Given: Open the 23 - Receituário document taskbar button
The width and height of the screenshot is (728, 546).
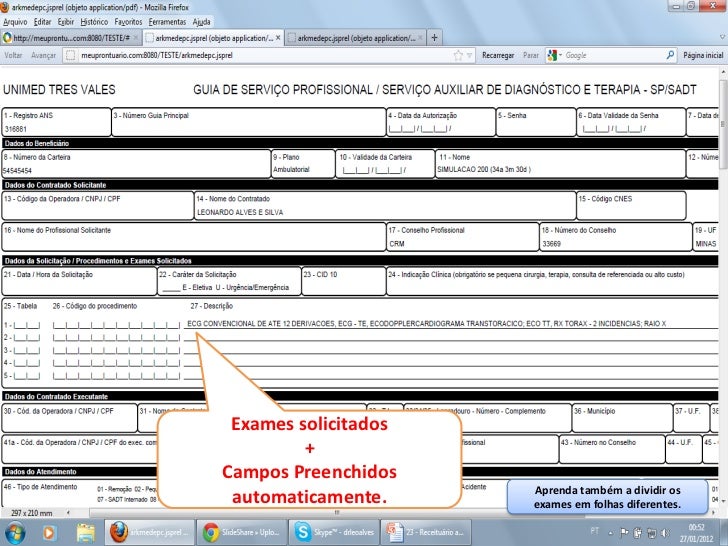Looking at the screenshot, I should click(x=425, y=533).
